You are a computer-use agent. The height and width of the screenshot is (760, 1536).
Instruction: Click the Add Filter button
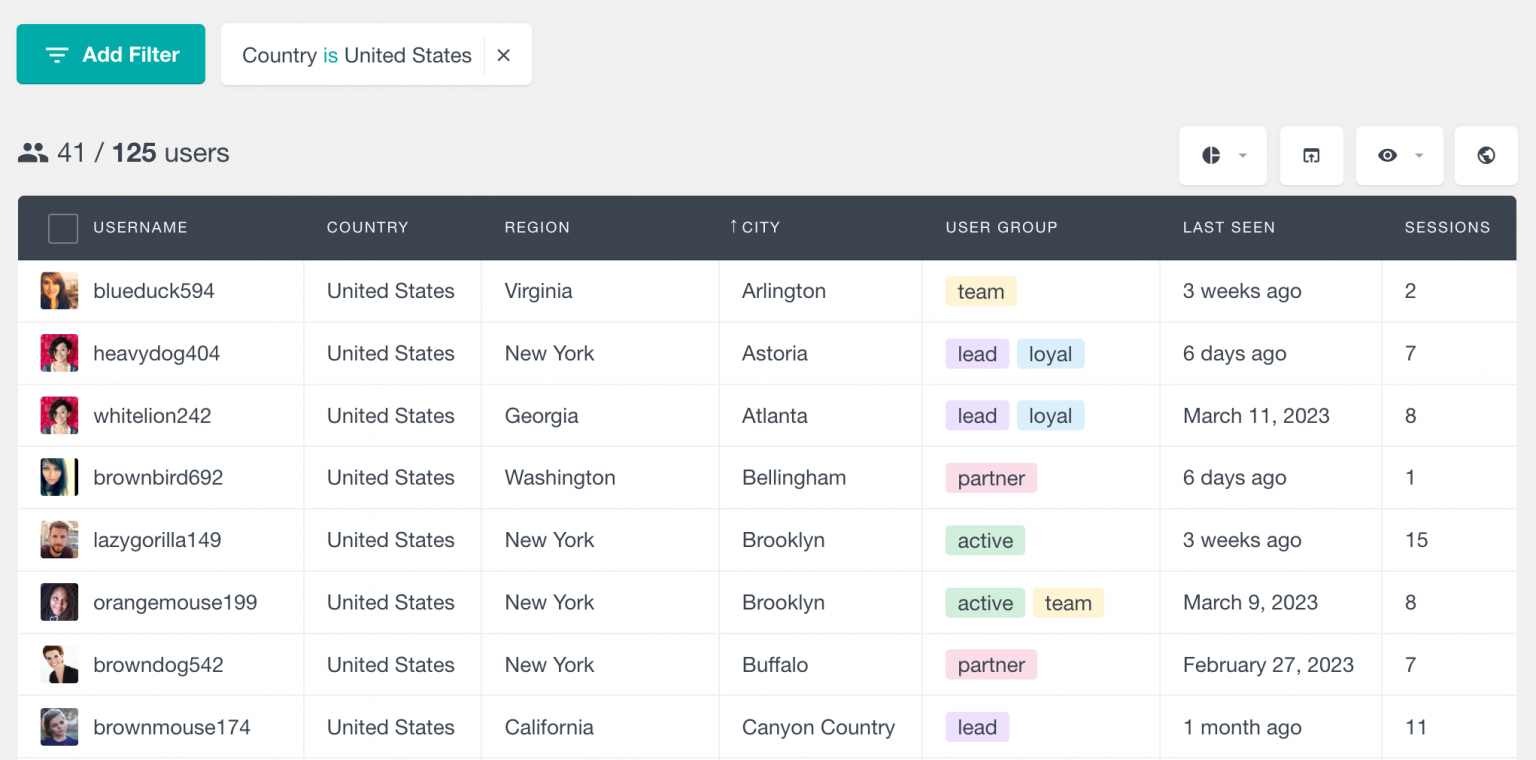click(111, 55)
